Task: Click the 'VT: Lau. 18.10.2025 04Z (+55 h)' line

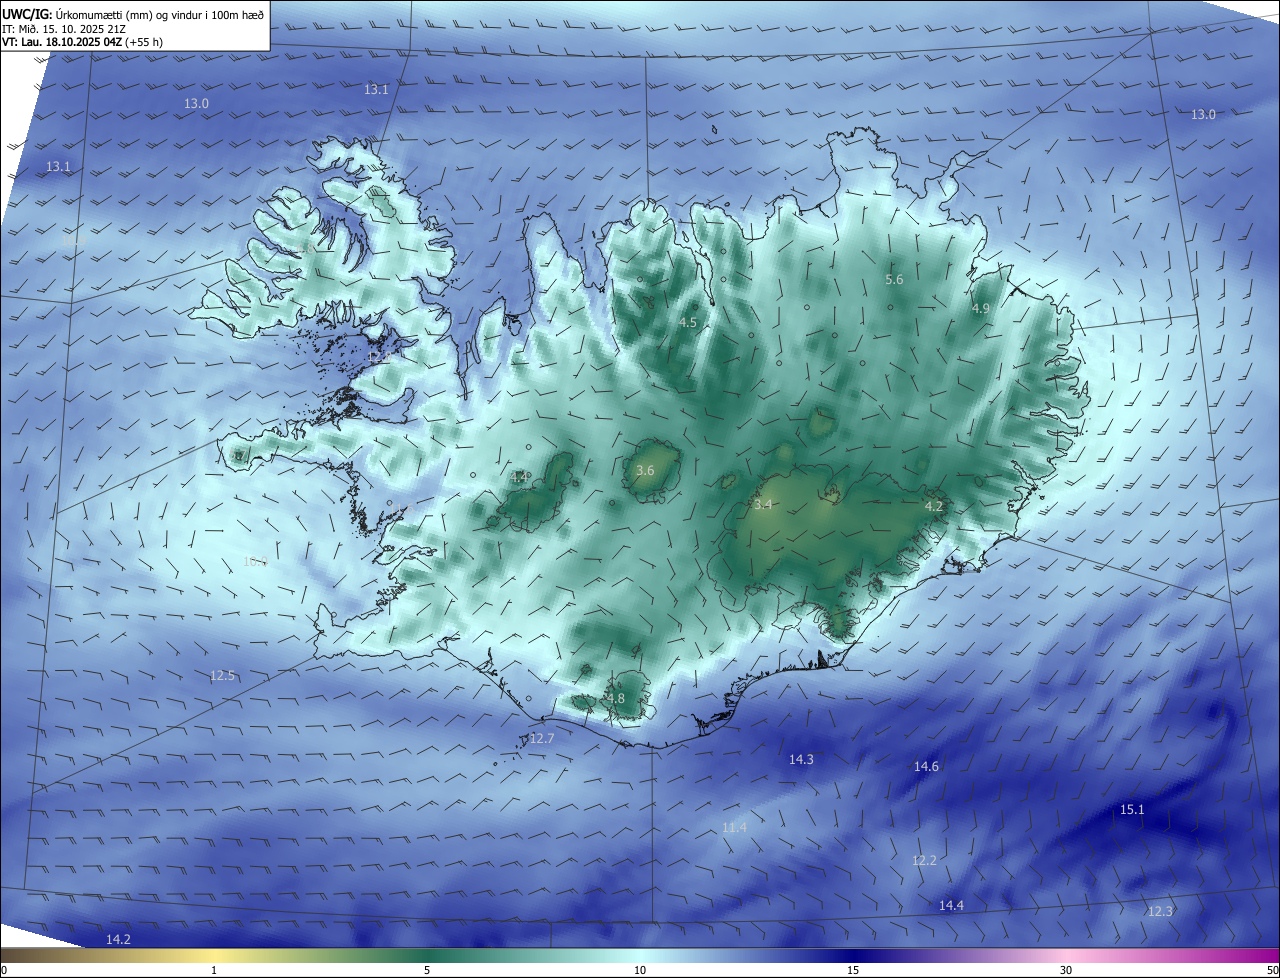Action: coord(83,42)
